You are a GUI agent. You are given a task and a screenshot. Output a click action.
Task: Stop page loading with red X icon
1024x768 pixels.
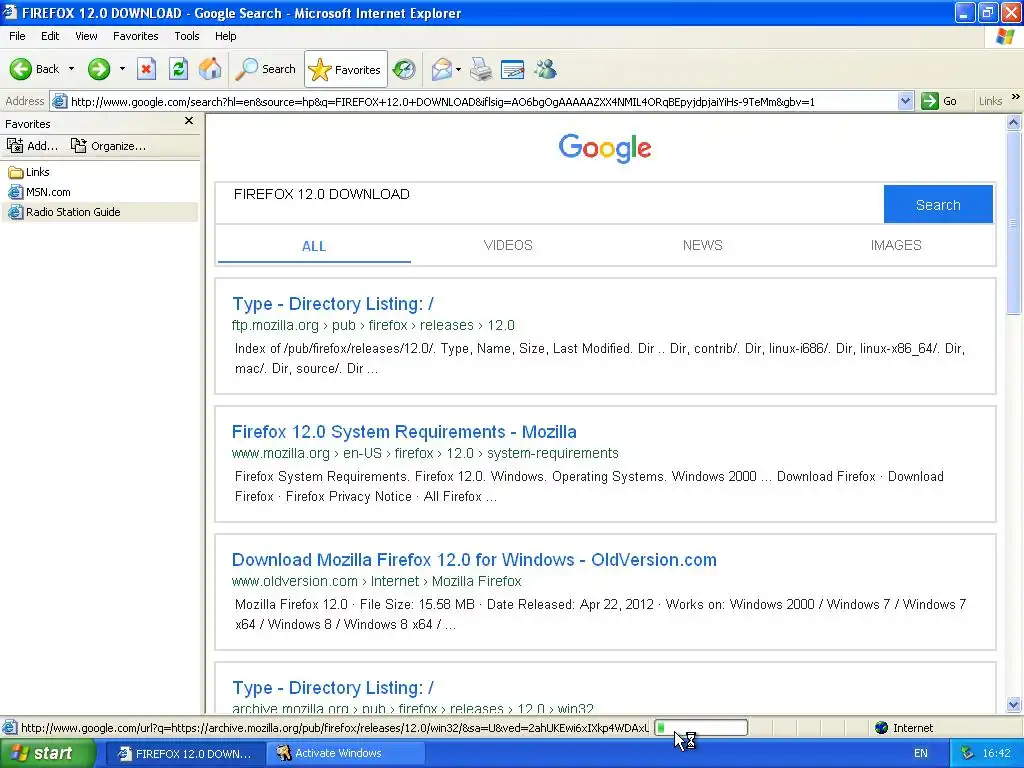point(146,69)
